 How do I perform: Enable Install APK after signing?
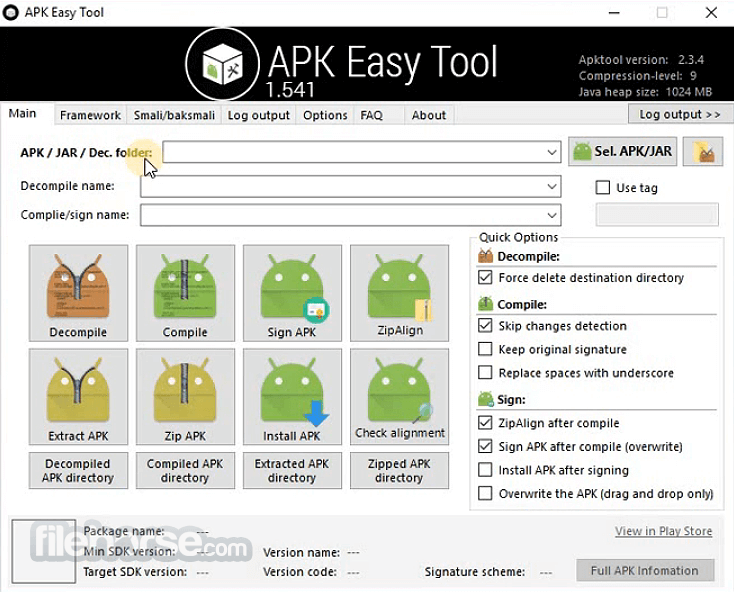pos(485,469)
